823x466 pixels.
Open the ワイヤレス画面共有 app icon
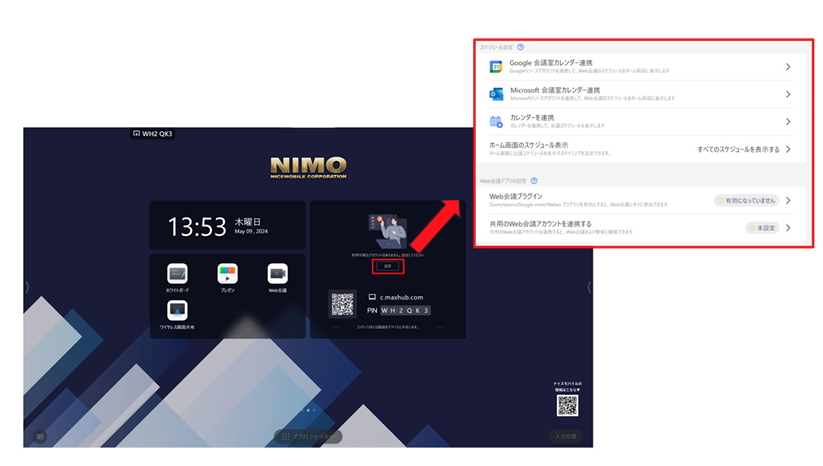pyautogui.click(x=177, y=310)
